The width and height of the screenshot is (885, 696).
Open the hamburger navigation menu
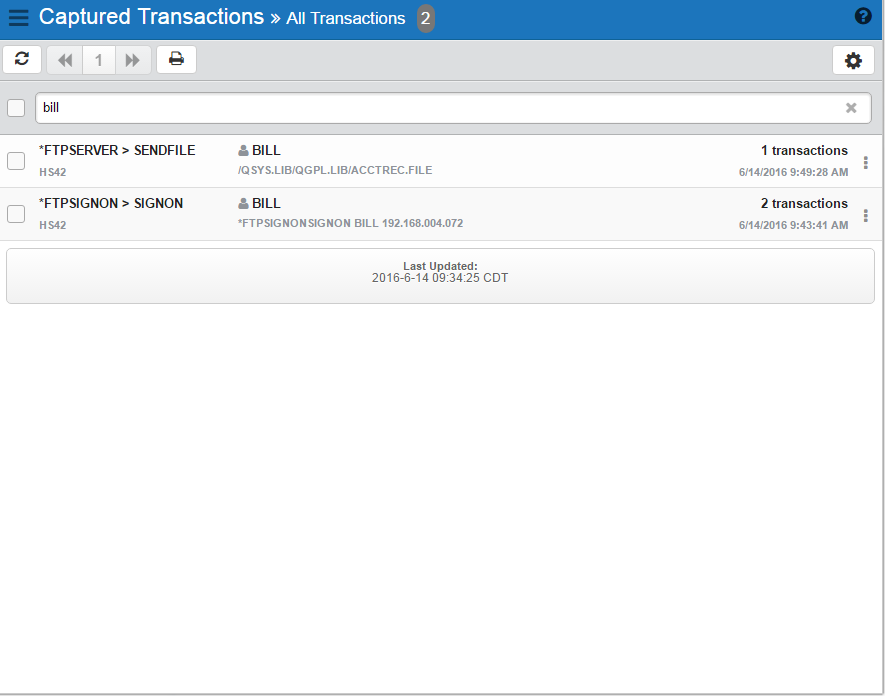19,17
